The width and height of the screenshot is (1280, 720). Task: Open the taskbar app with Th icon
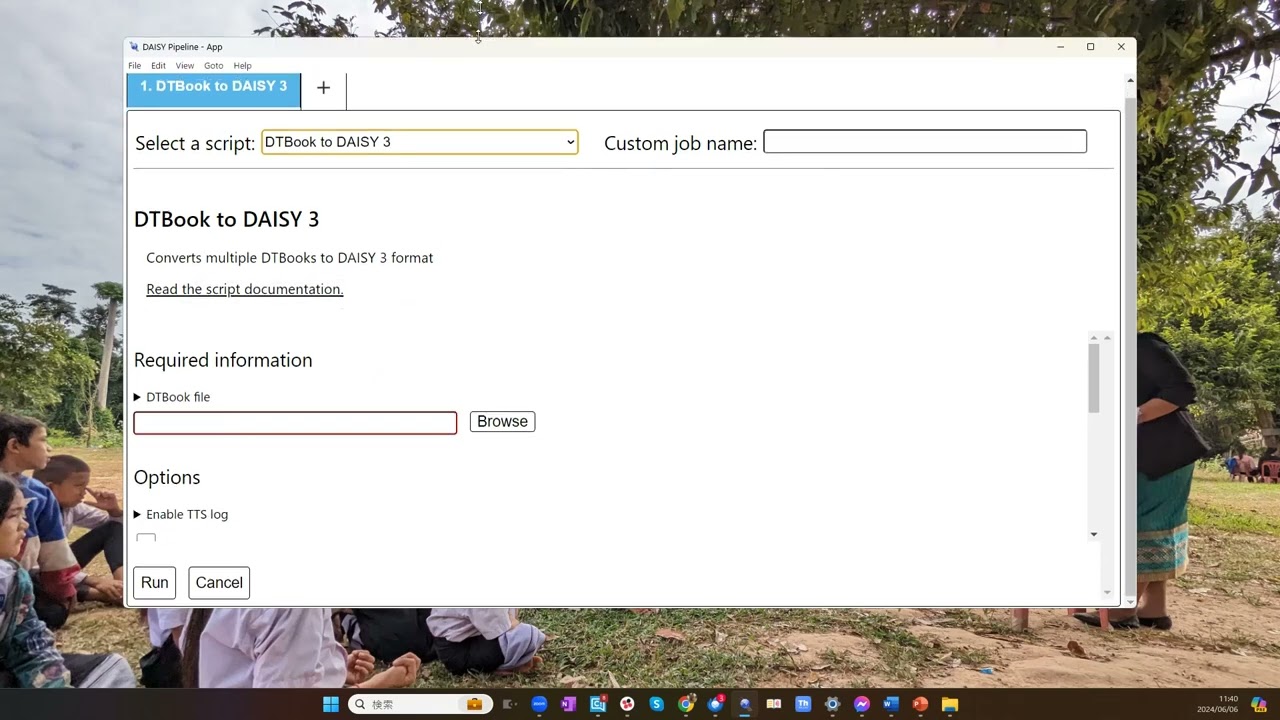point(803,704)
